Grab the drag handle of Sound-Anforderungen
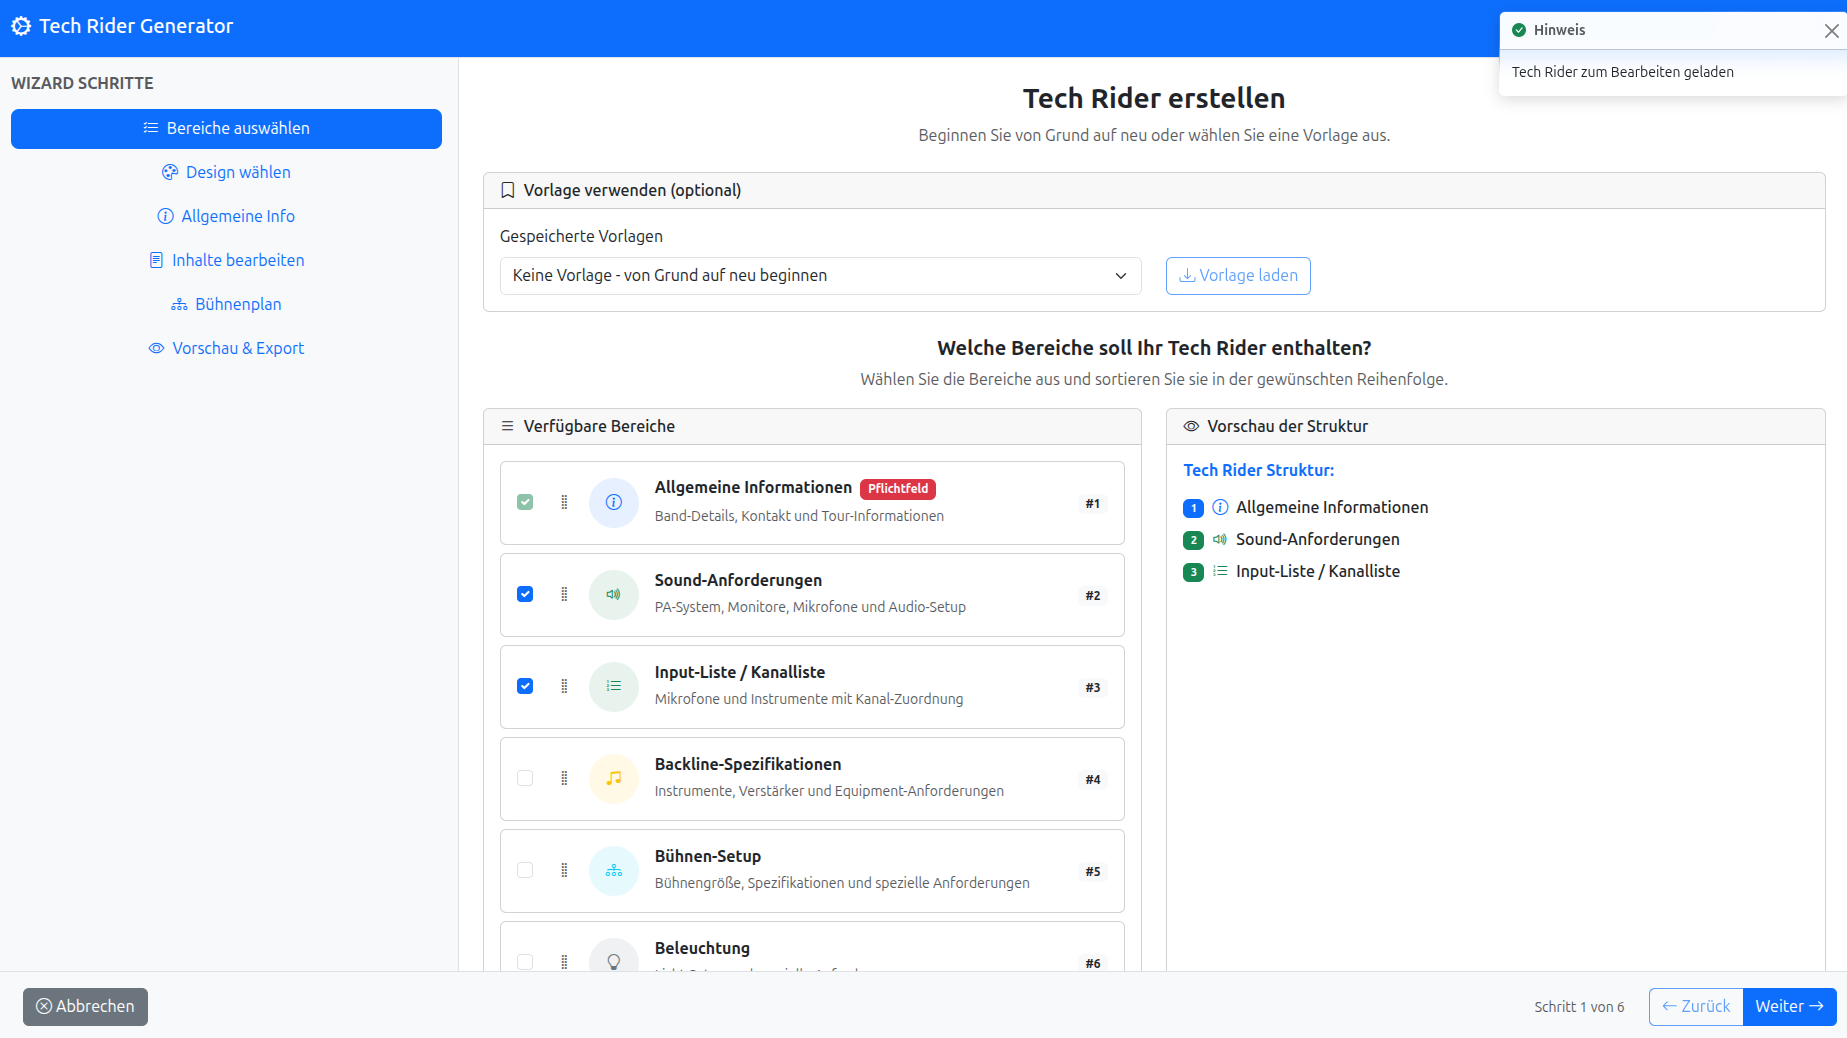This screenshot has height=1038, width=1847. (x=564, y=594)
